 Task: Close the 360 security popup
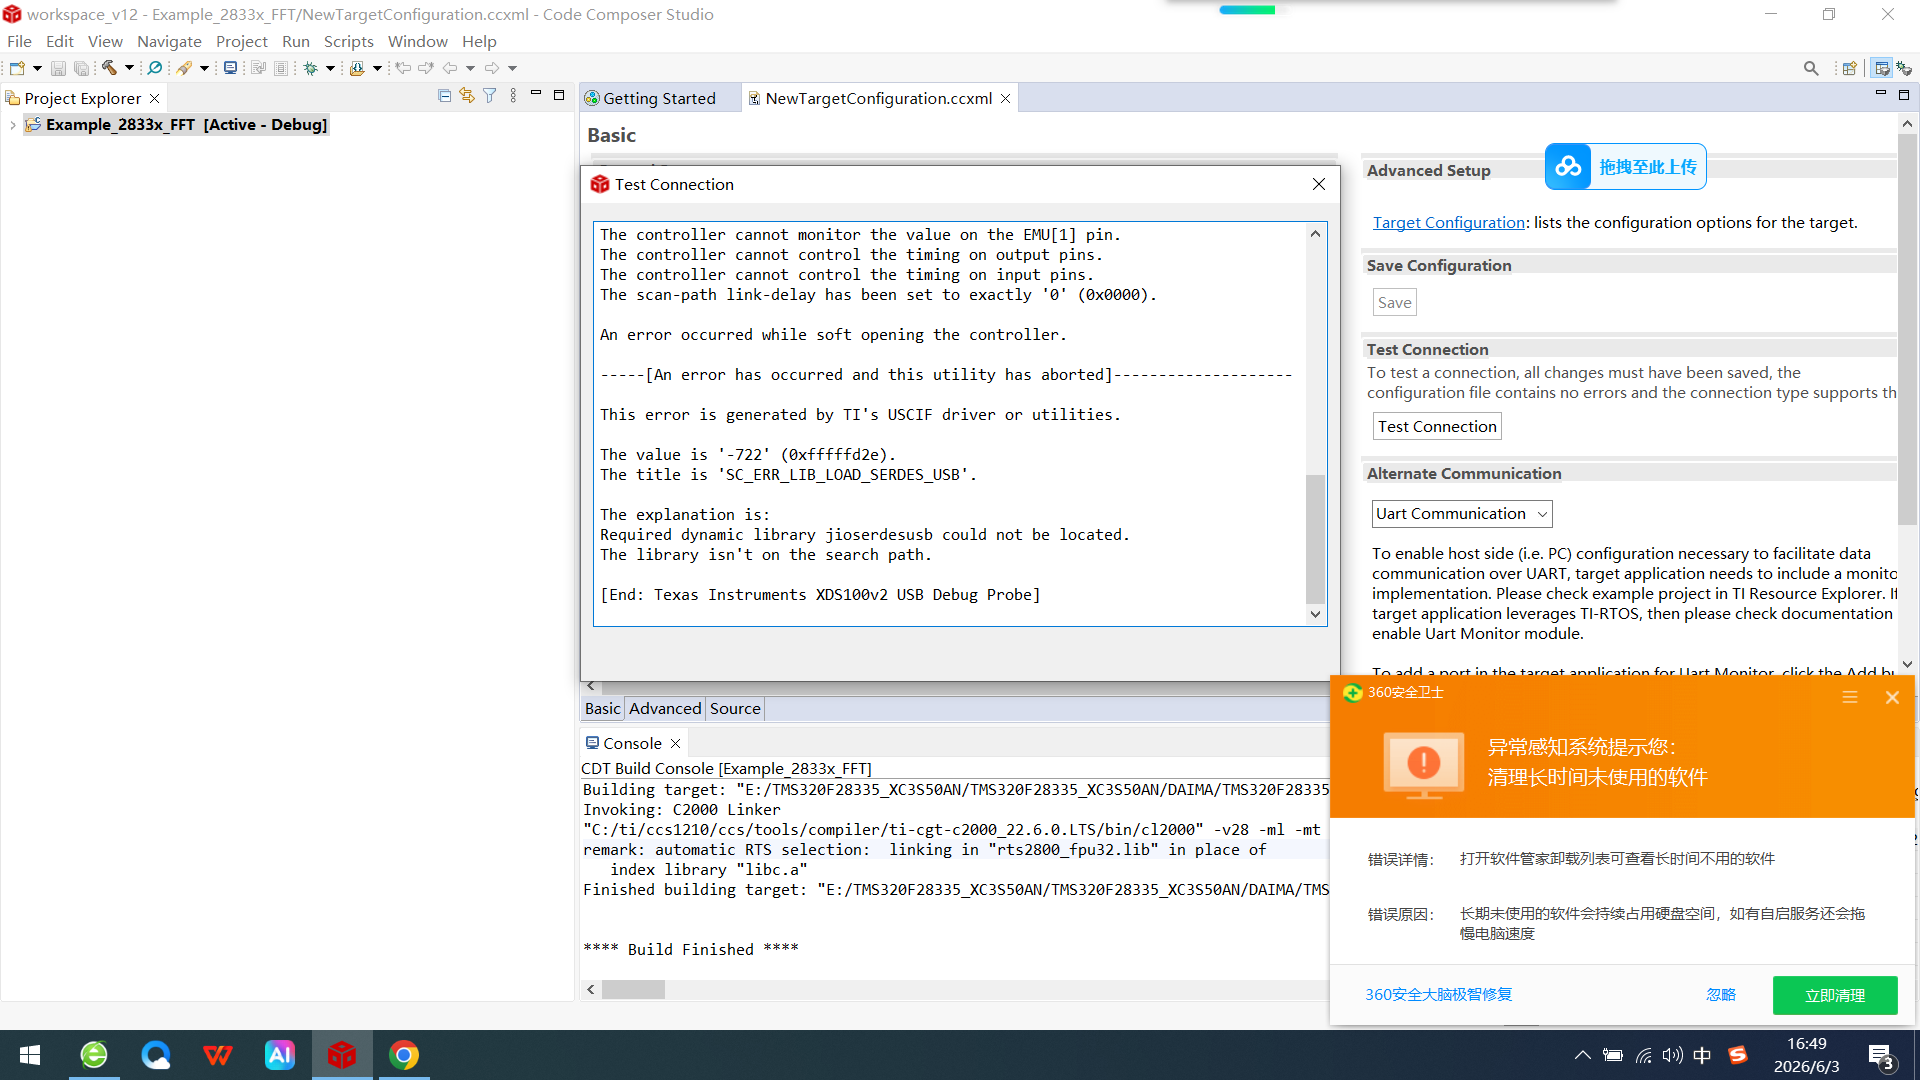pos(1892,697)
